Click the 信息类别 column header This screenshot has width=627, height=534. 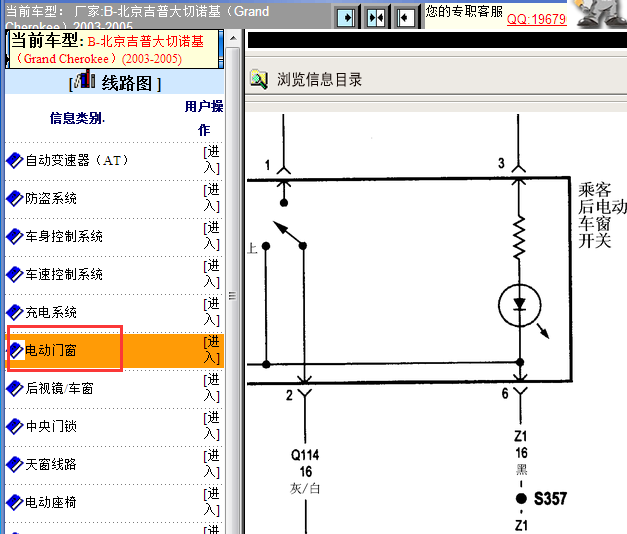pos(77,118)
